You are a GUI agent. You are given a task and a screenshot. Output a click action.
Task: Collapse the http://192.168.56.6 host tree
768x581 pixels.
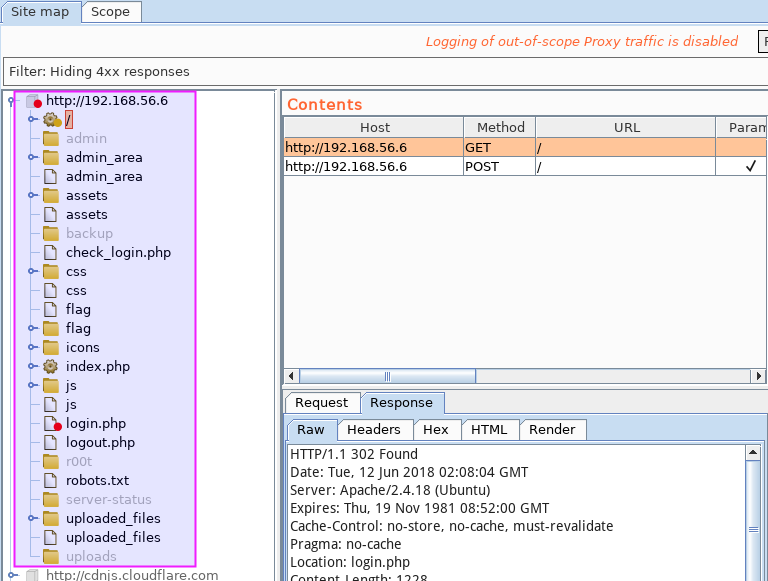(x=11, y=101)
